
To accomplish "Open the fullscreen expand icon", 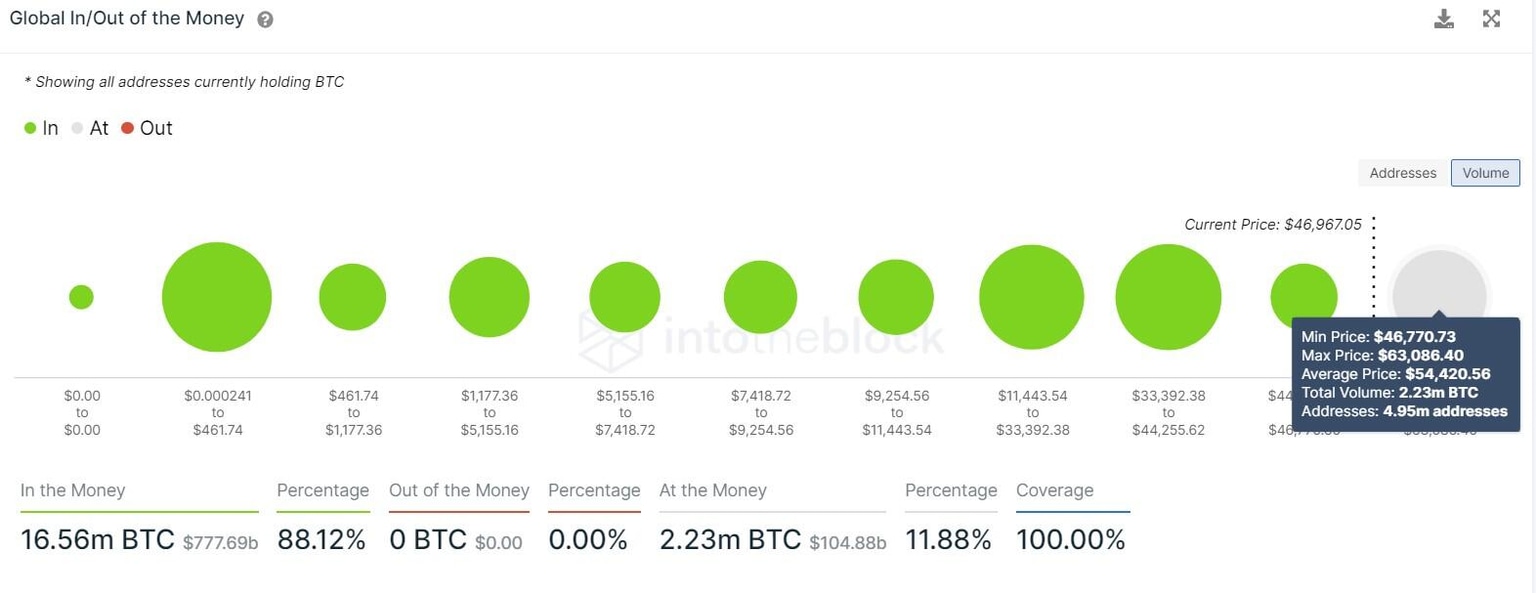I will coord(1491,18).
